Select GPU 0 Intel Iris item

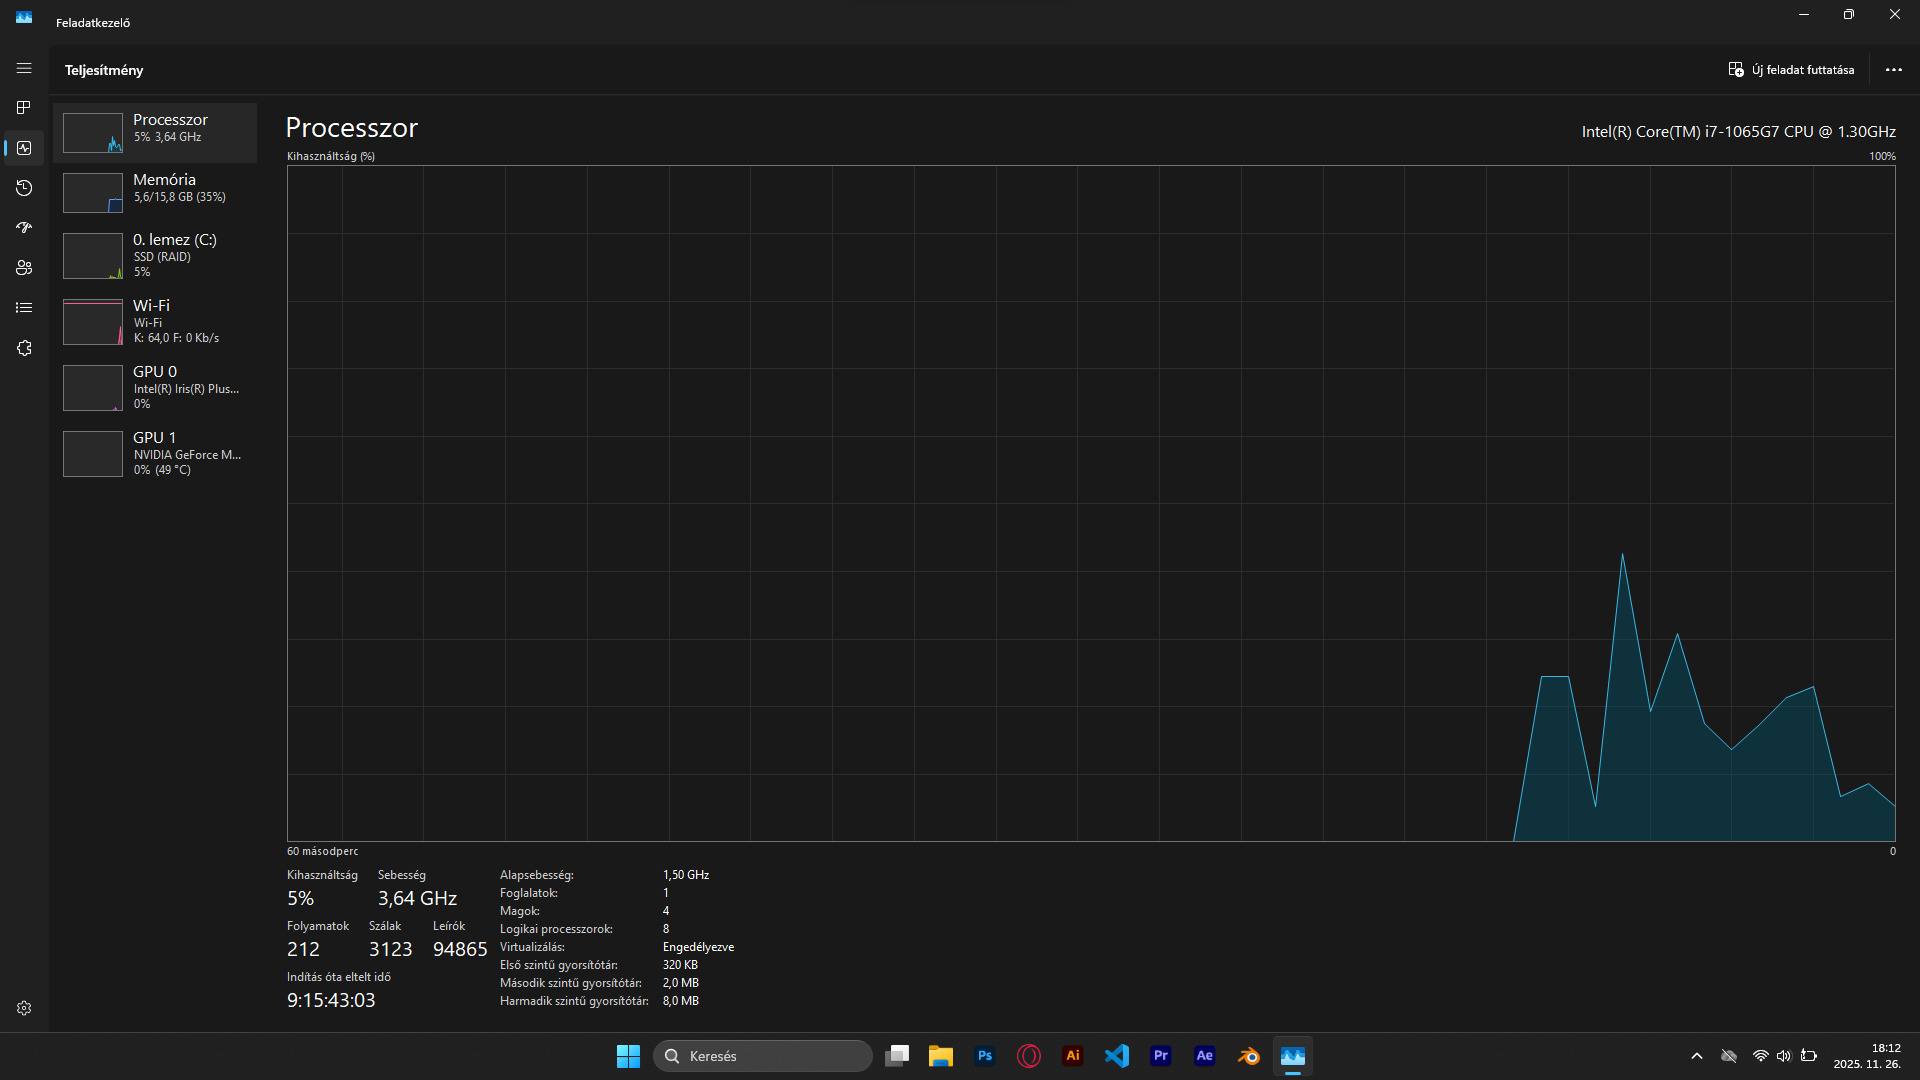point(155,387)
